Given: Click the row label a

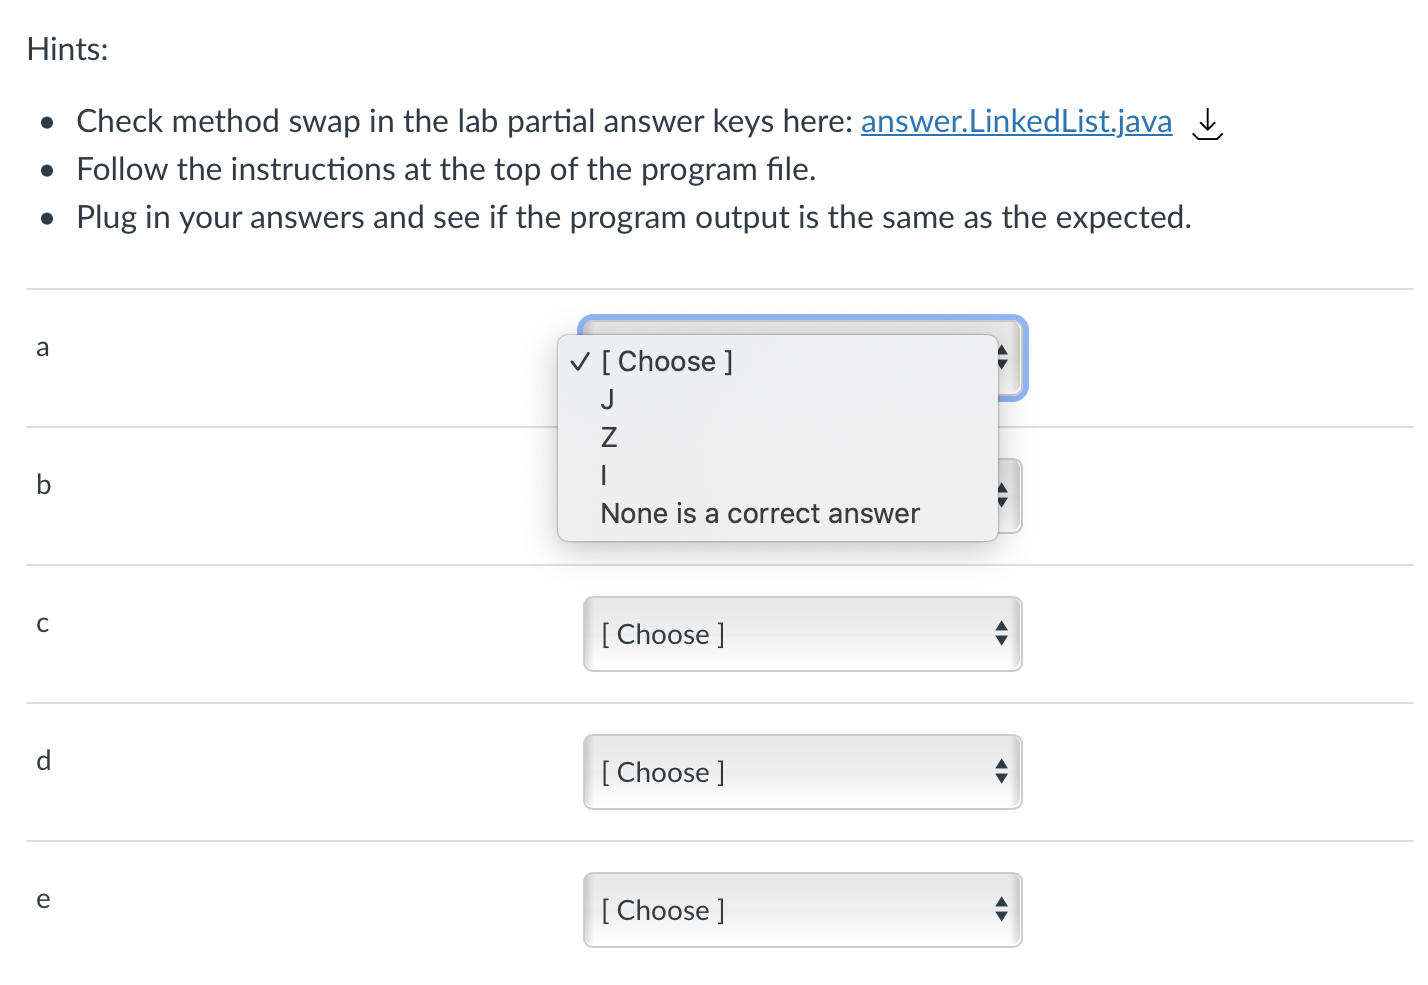Looking at the screenshot, I should click(x=43, y=348).
